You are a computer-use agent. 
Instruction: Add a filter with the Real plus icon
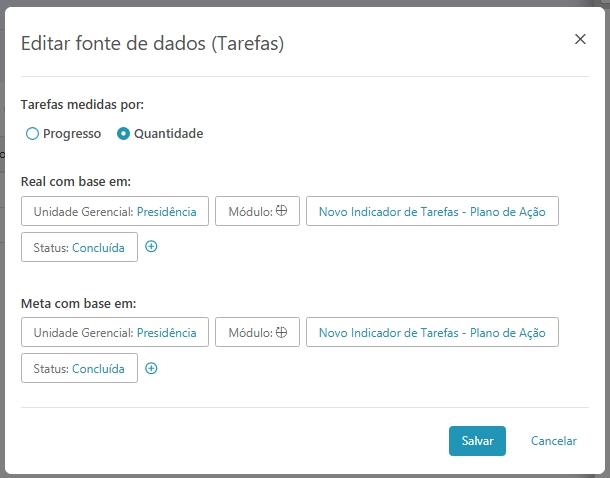(x=152, y=247)
